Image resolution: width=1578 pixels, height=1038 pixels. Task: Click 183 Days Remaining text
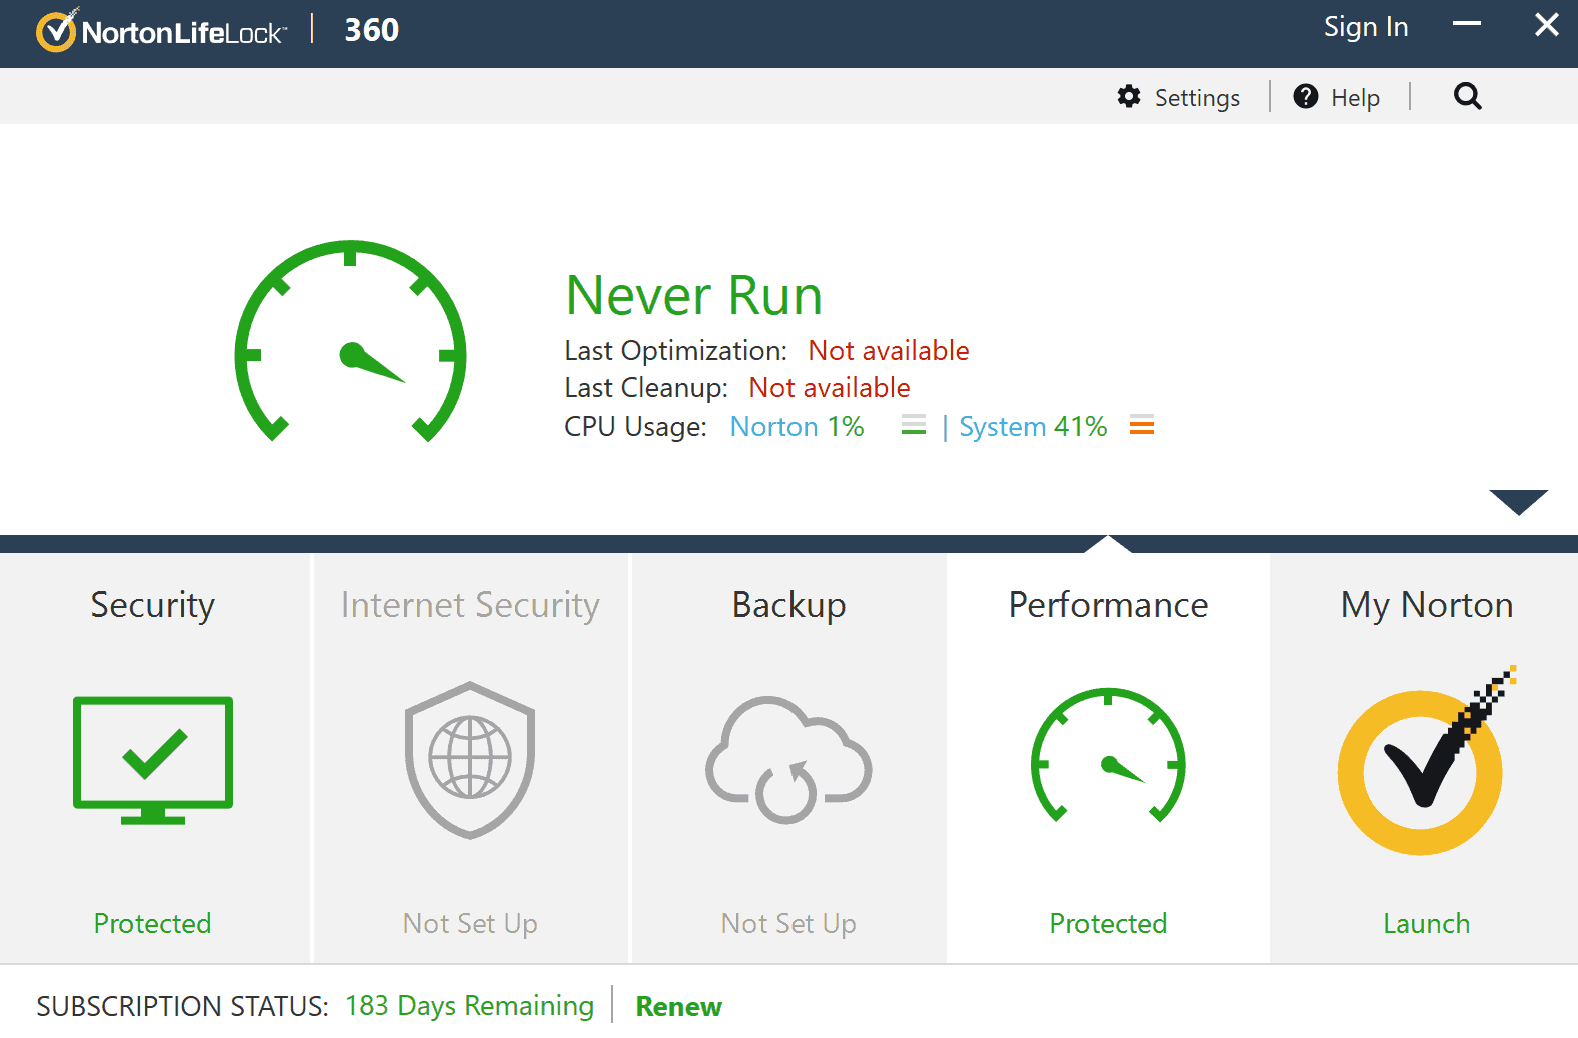click(469, 1006)
